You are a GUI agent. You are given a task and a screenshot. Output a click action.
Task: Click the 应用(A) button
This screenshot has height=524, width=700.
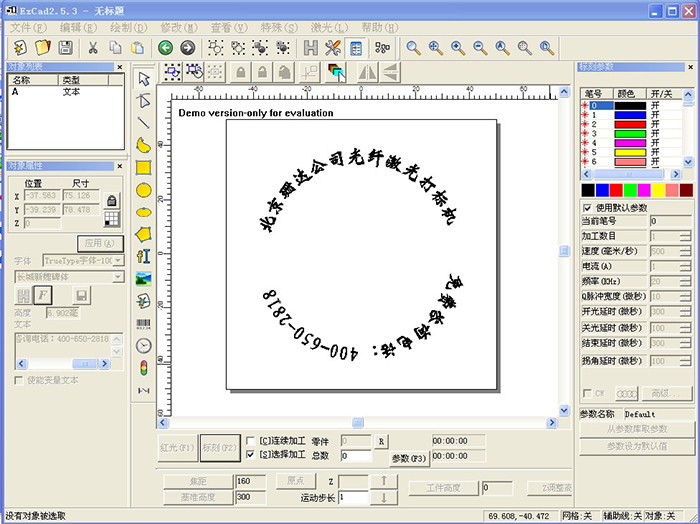[100, 244]
